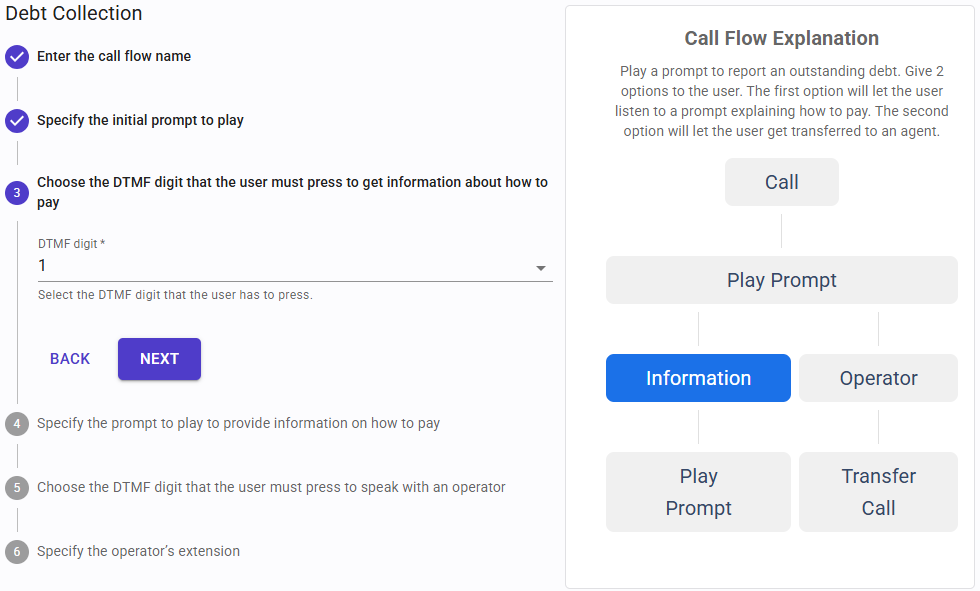Click the Play Prompt node under Information
The image size is (980, 591).
[x=698, y=492]
